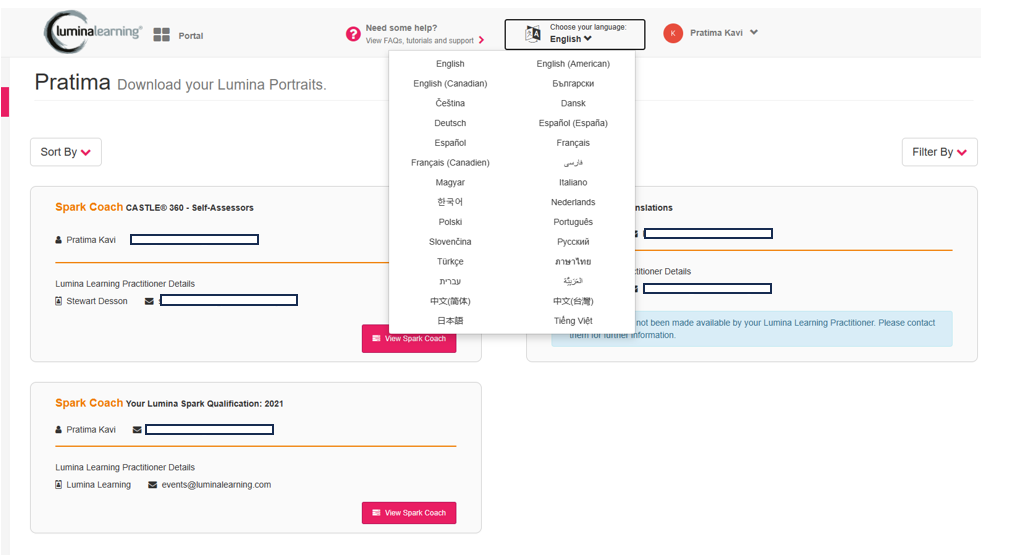
Task: Click Need some help? heading
Action: tap(401, 28)
